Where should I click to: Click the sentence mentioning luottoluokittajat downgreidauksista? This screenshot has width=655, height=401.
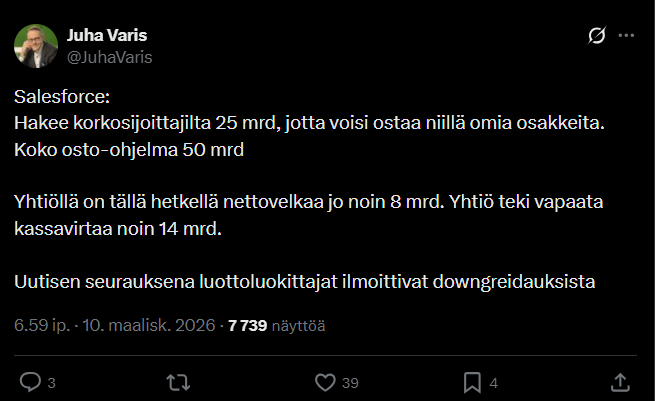click(x=305, y=281)
